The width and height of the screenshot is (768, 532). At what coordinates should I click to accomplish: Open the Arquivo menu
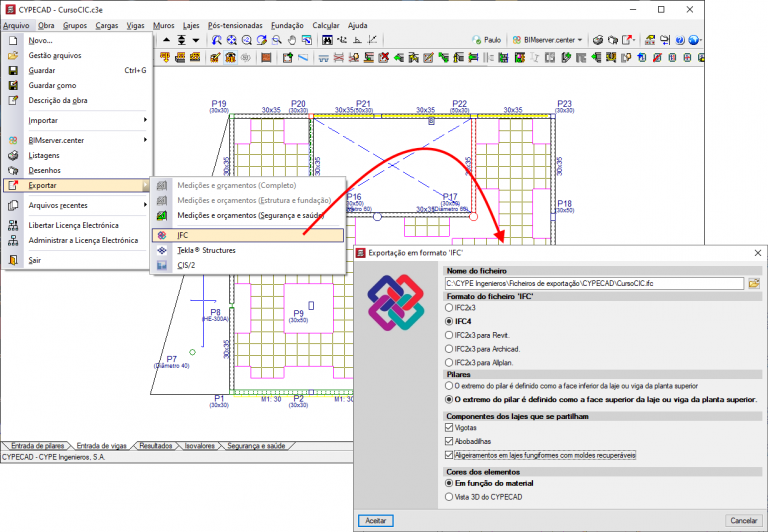(16, 25)
